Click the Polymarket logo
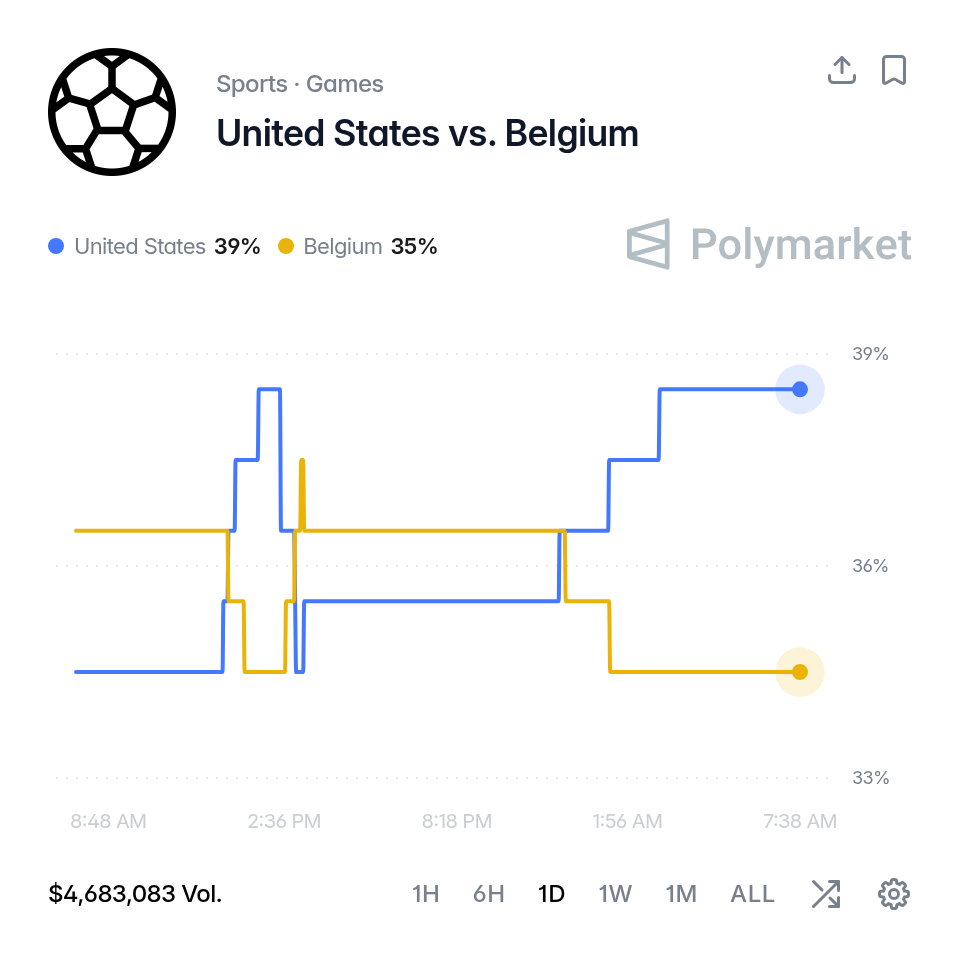Viewport: 960px width, 960px height. [x=769, y=244]
